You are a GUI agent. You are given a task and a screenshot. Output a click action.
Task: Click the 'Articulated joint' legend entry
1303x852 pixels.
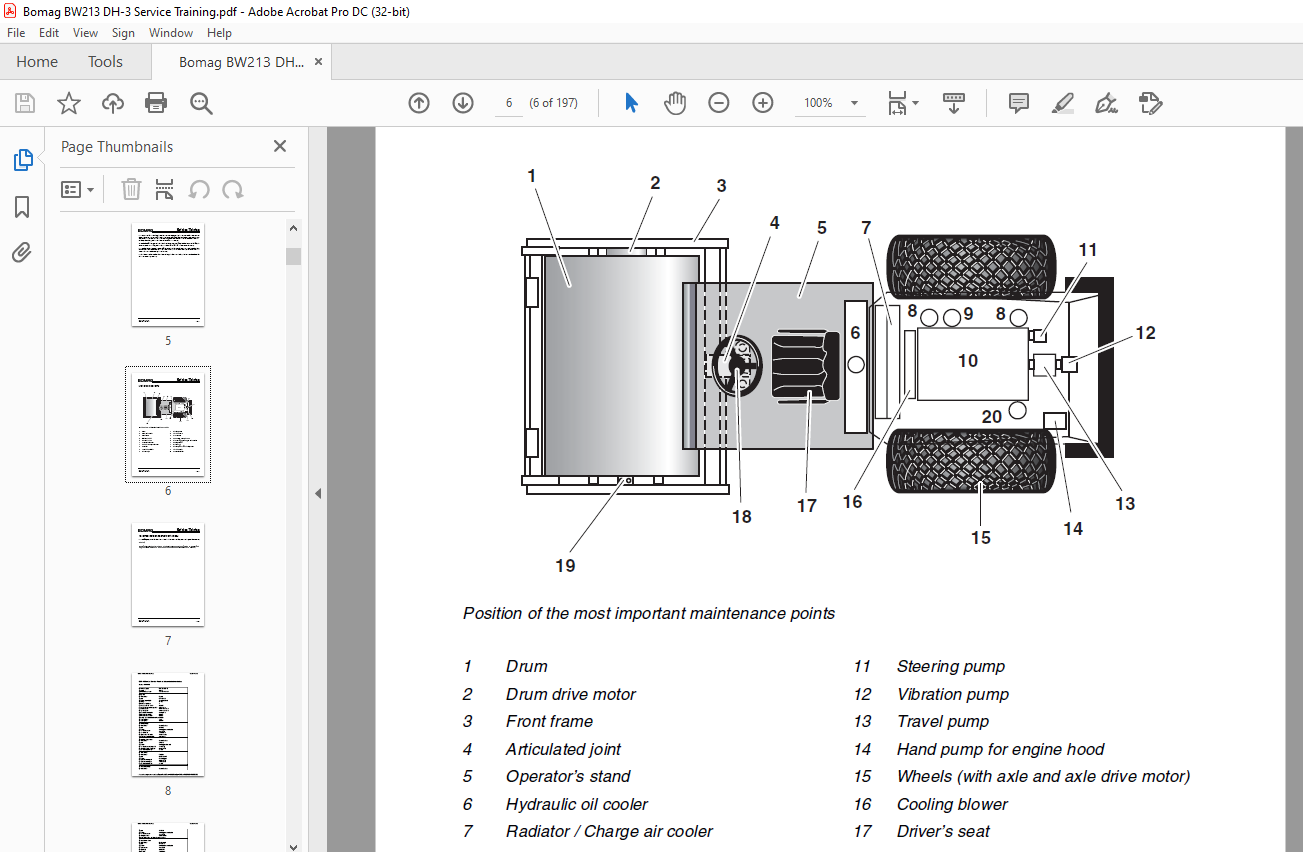[563, 749]
